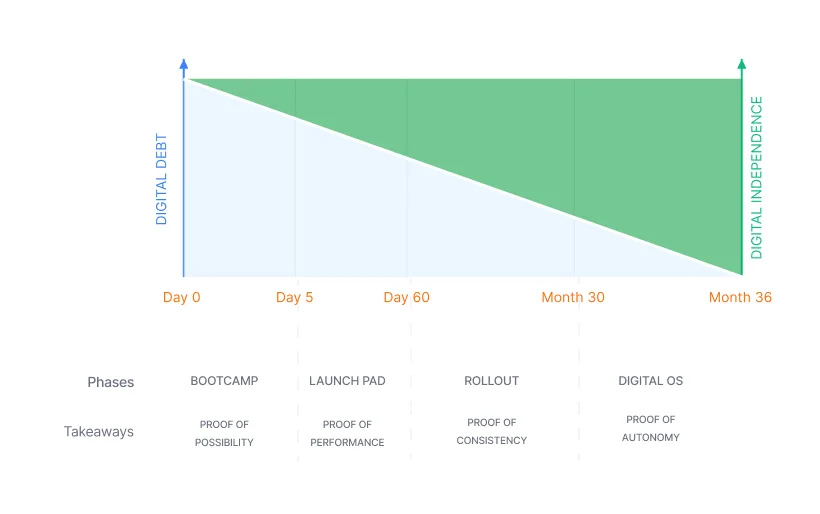The height and width of the screenshot is (514, 820).
Task: Click the Day 0 timeline marker
Action: tap(182, 297)
